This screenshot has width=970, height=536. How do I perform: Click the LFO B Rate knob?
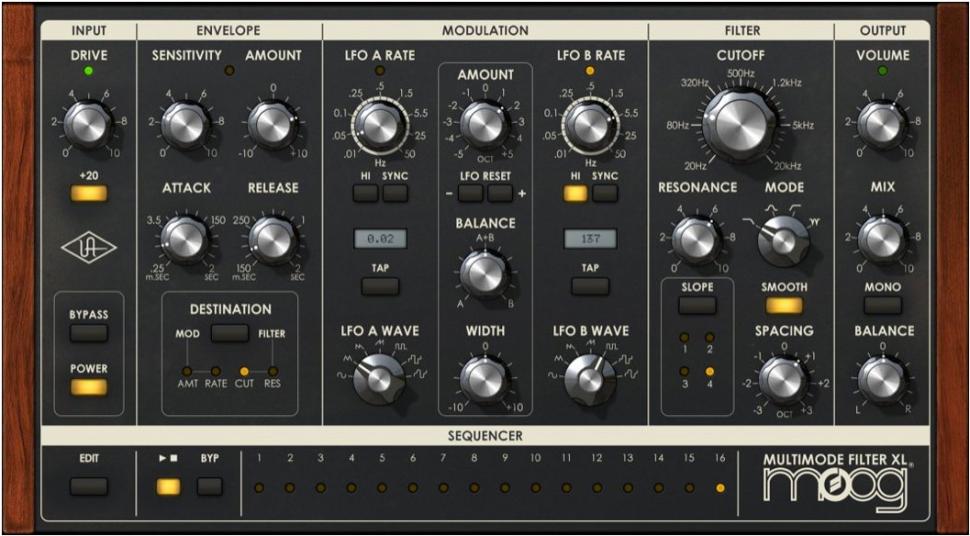coord(590,126)
